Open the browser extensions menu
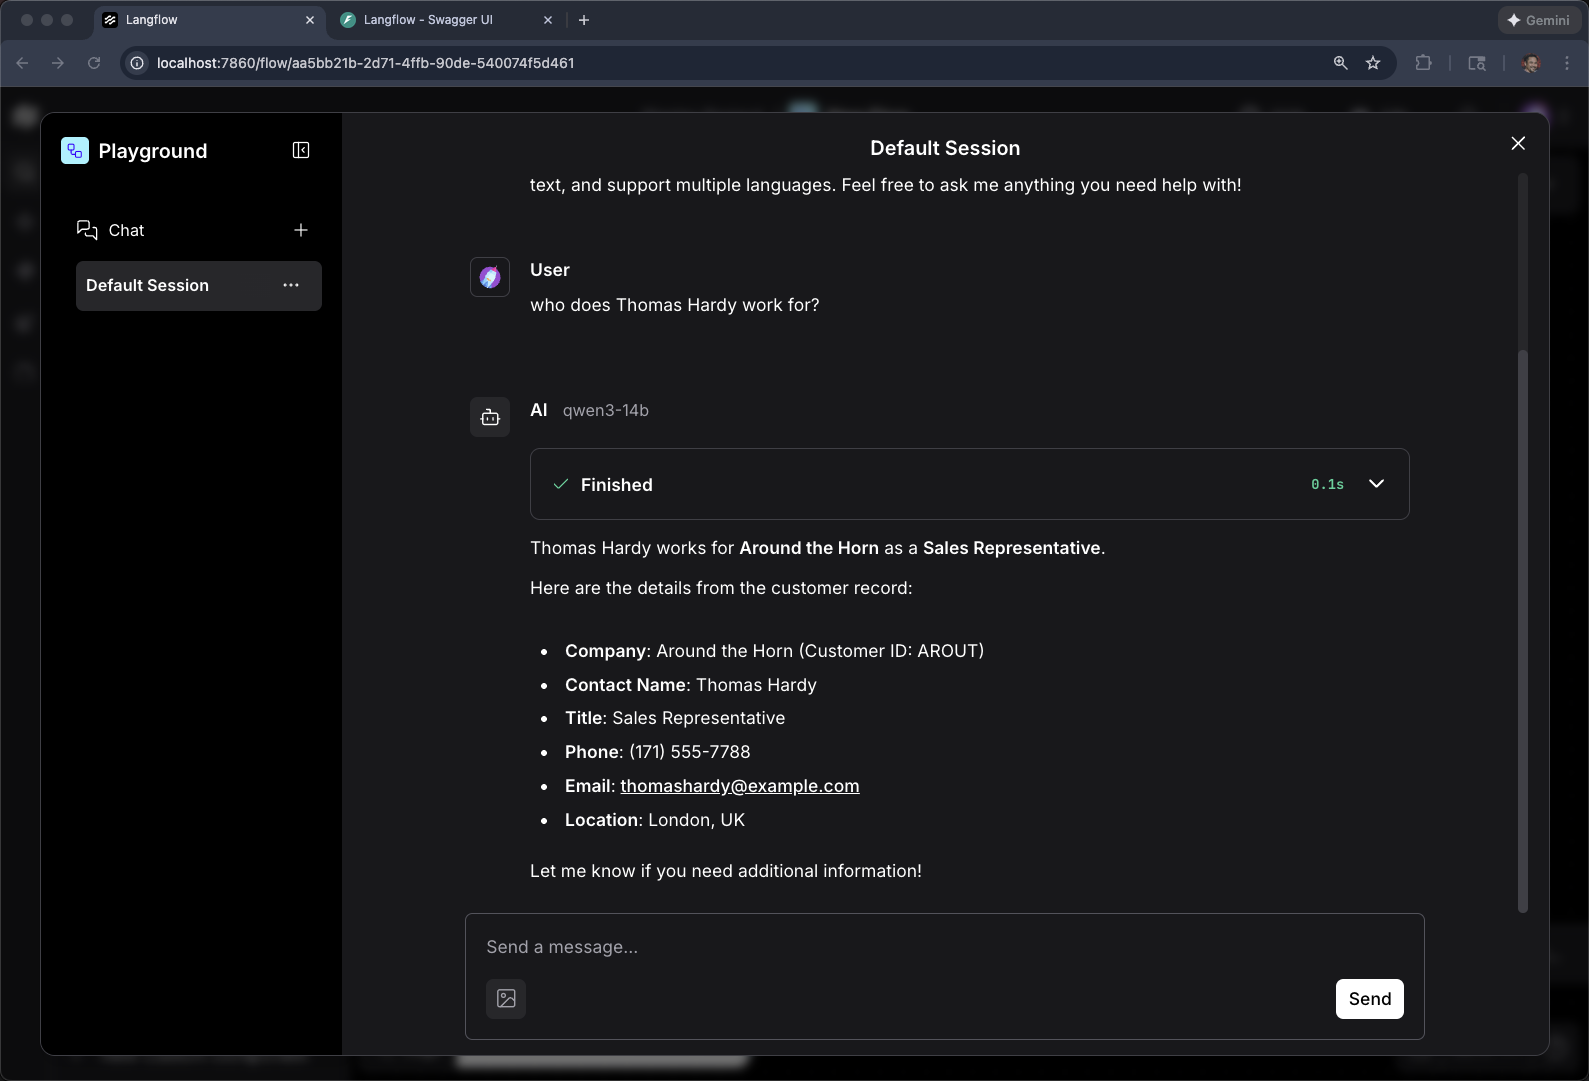The width and height of the screenshot is (1589, 1081). coord(1423,63)
